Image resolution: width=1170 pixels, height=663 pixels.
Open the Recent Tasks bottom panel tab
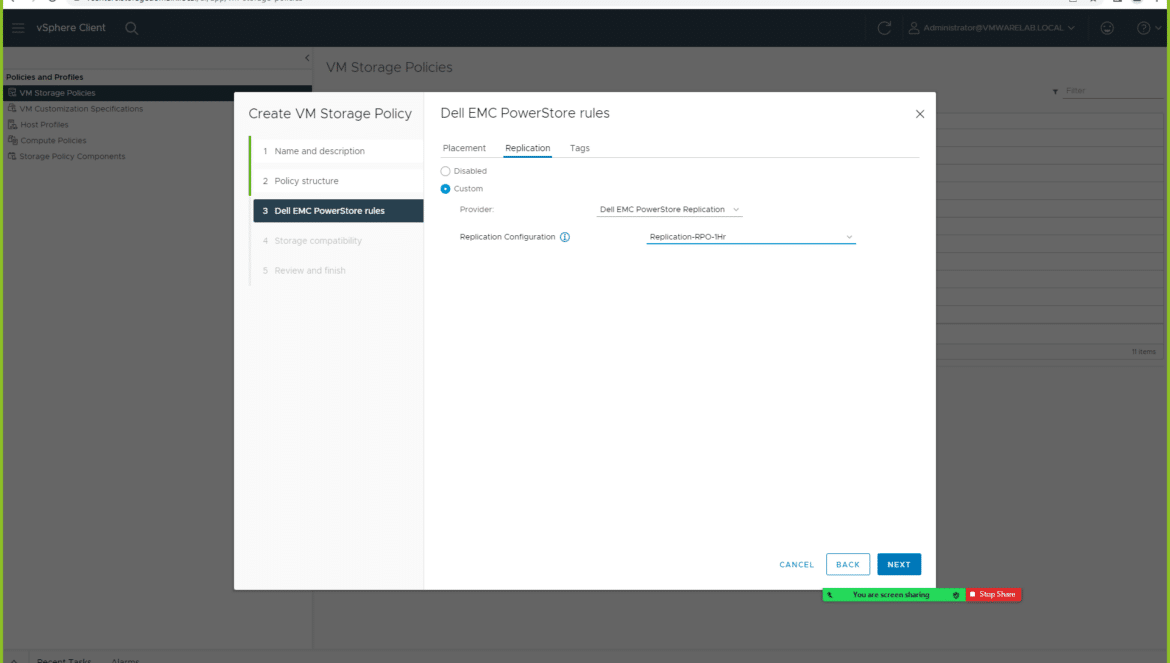(x=64, y=659)
